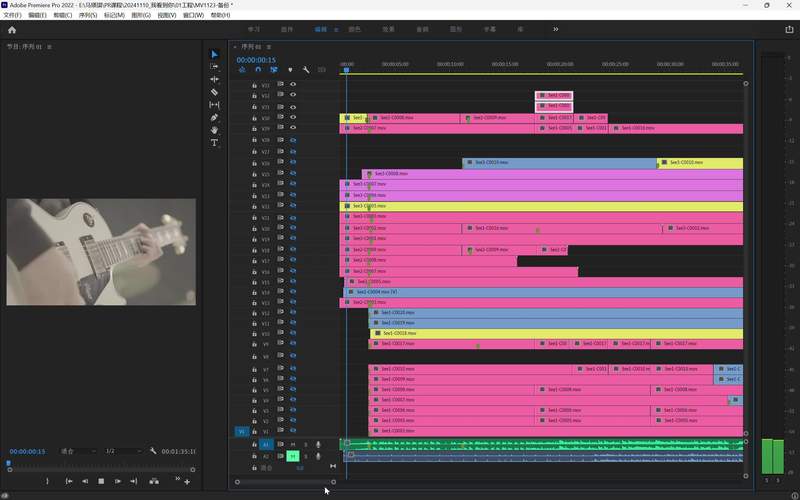The height and width of the screenshot is (500, 800).
Task: Select the Slip tool
Action: coord(214,105)
